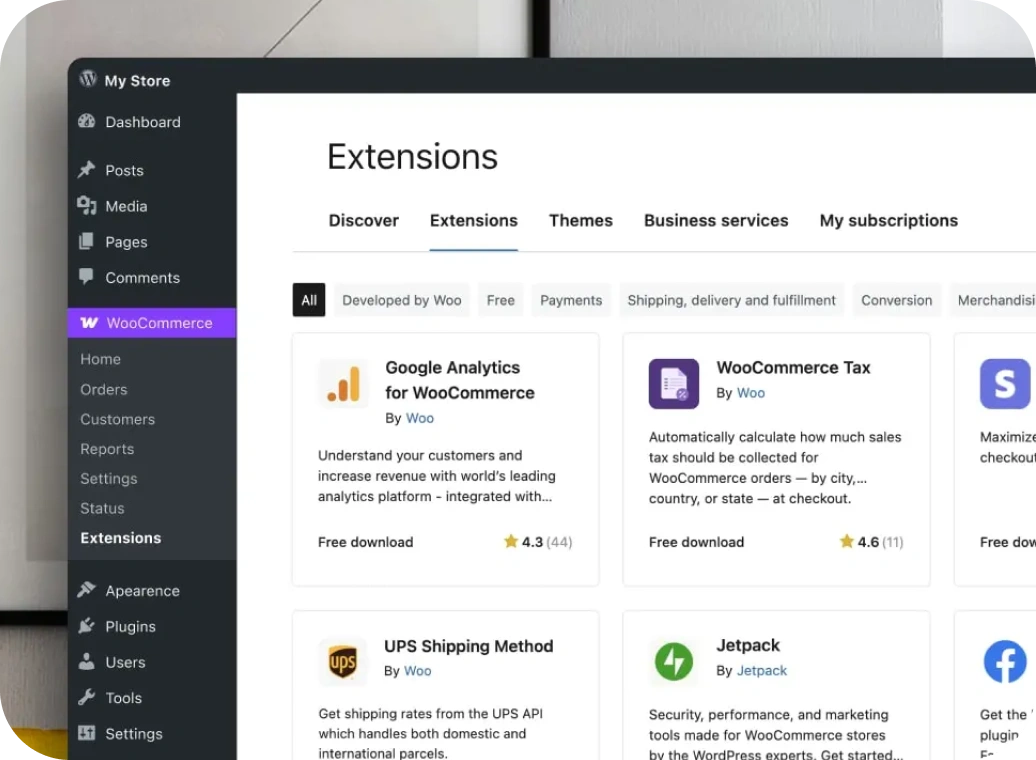The width and height of the screenshot is (1036, 760).
Task: Filter extensions by Free
Action: 500,300
